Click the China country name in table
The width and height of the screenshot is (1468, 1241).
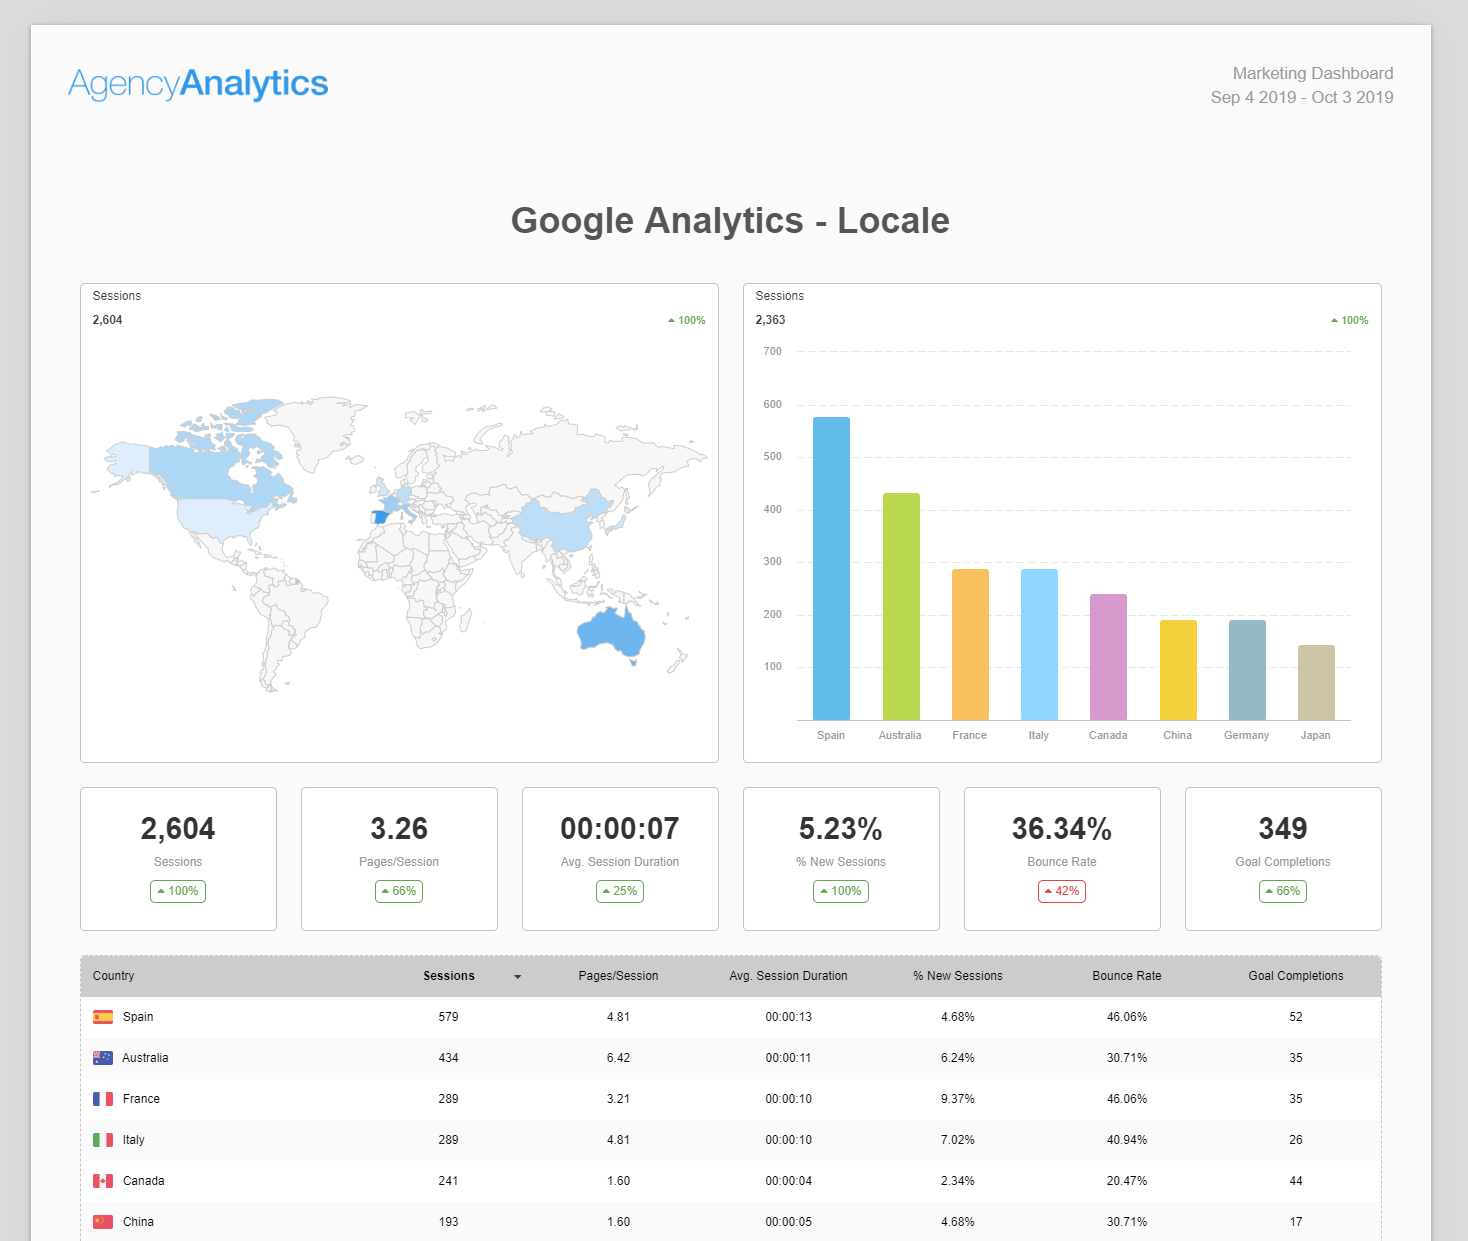pos(138,1222)
